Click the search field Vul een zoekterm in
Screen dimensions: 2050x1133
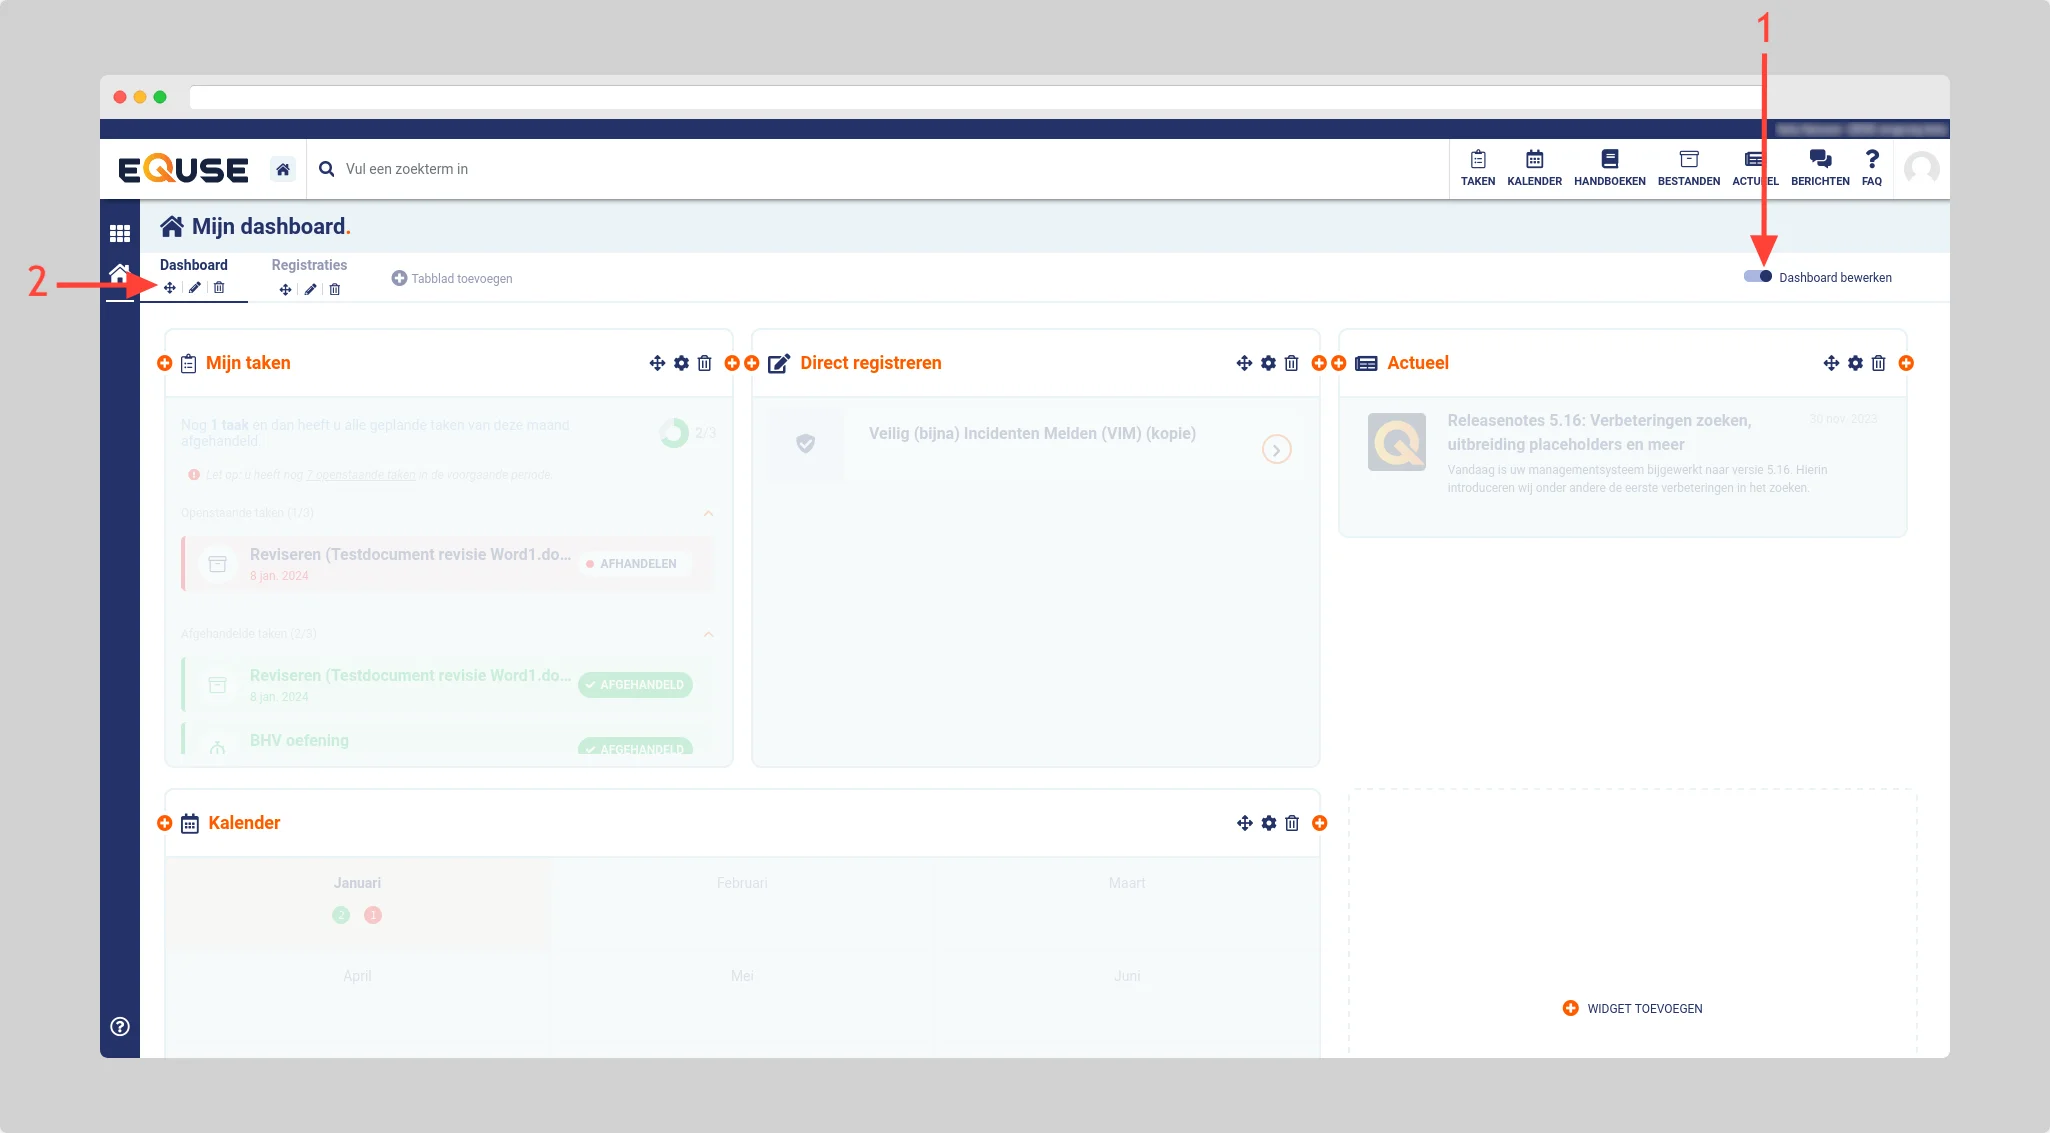(x=406, y=169)
